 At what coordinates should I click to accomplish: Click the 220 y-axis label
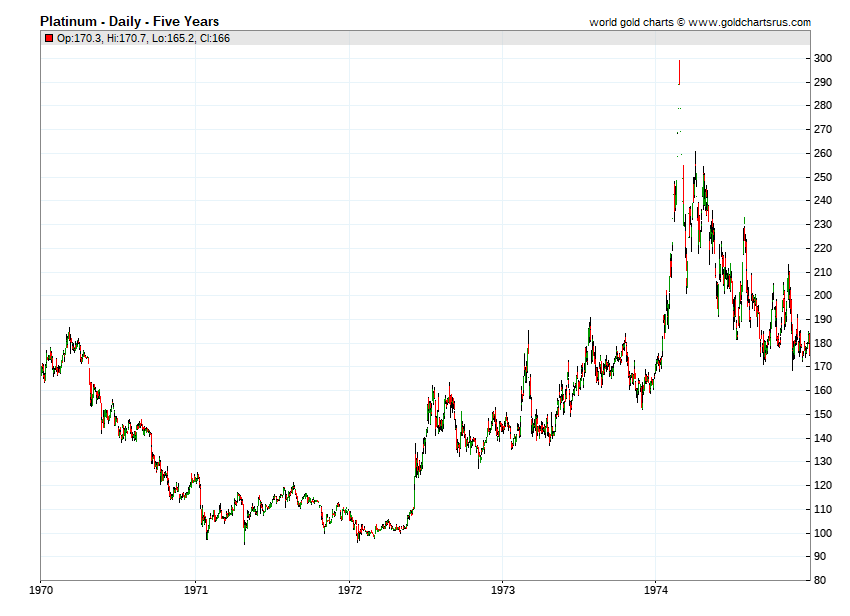[x=823, y=248]
